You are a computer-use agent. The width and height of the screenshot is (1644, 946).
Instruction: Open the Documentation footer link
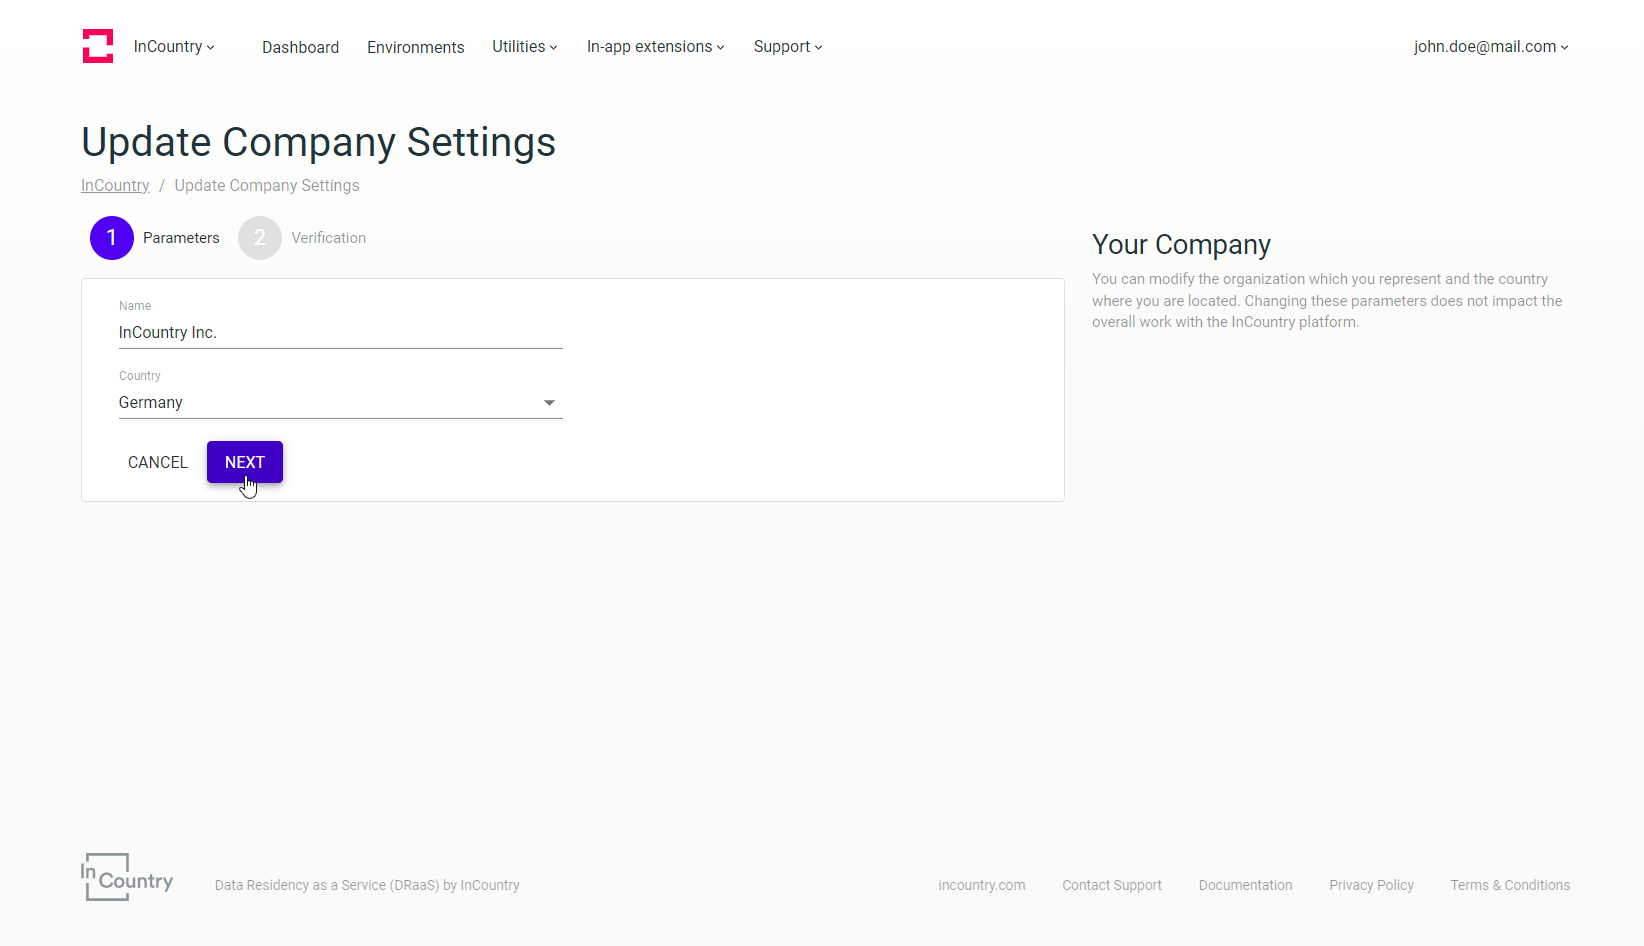(1245, 885)
